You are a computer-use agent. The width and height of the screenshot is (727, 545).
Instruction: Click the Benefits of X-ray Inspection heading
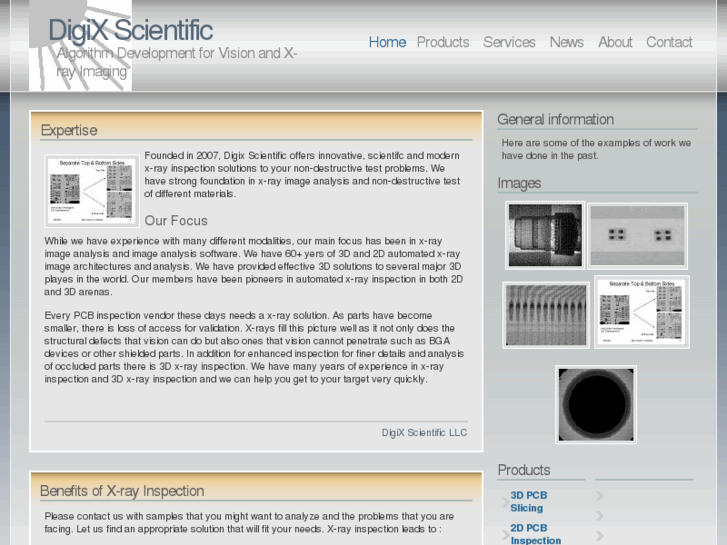pos(122,491)
